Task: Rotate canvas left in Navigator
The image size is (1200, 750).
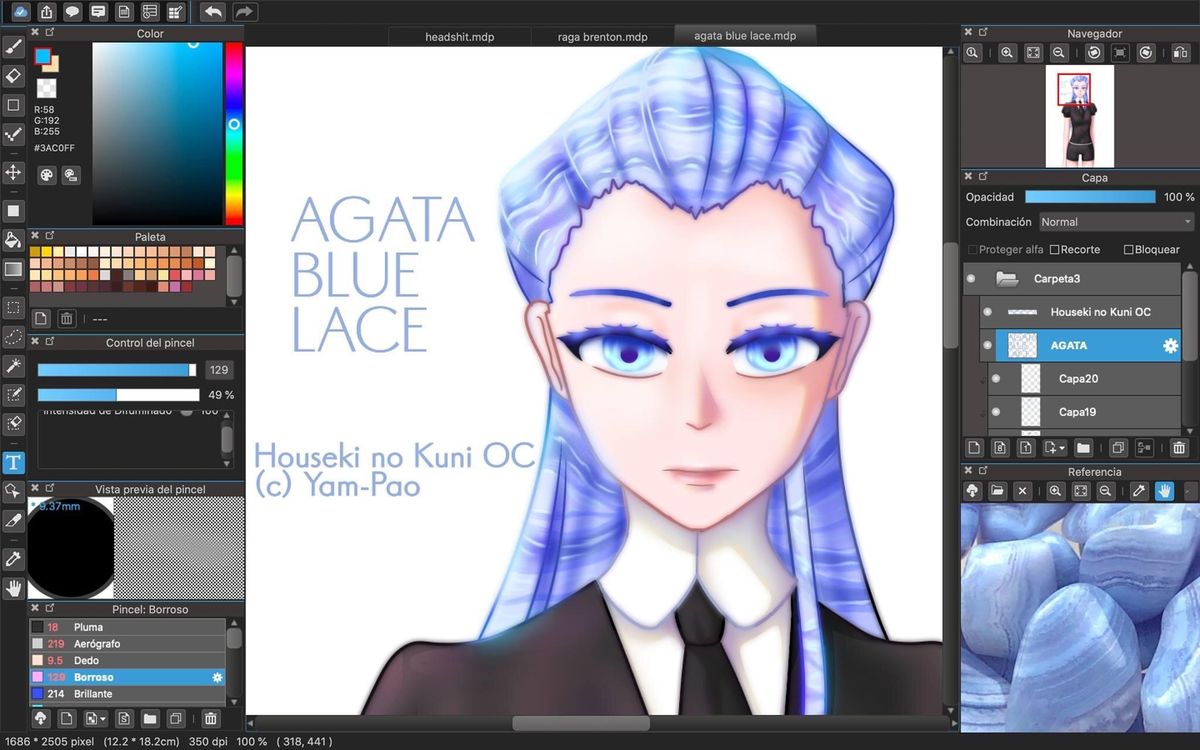Action: tap(1094, 53)
